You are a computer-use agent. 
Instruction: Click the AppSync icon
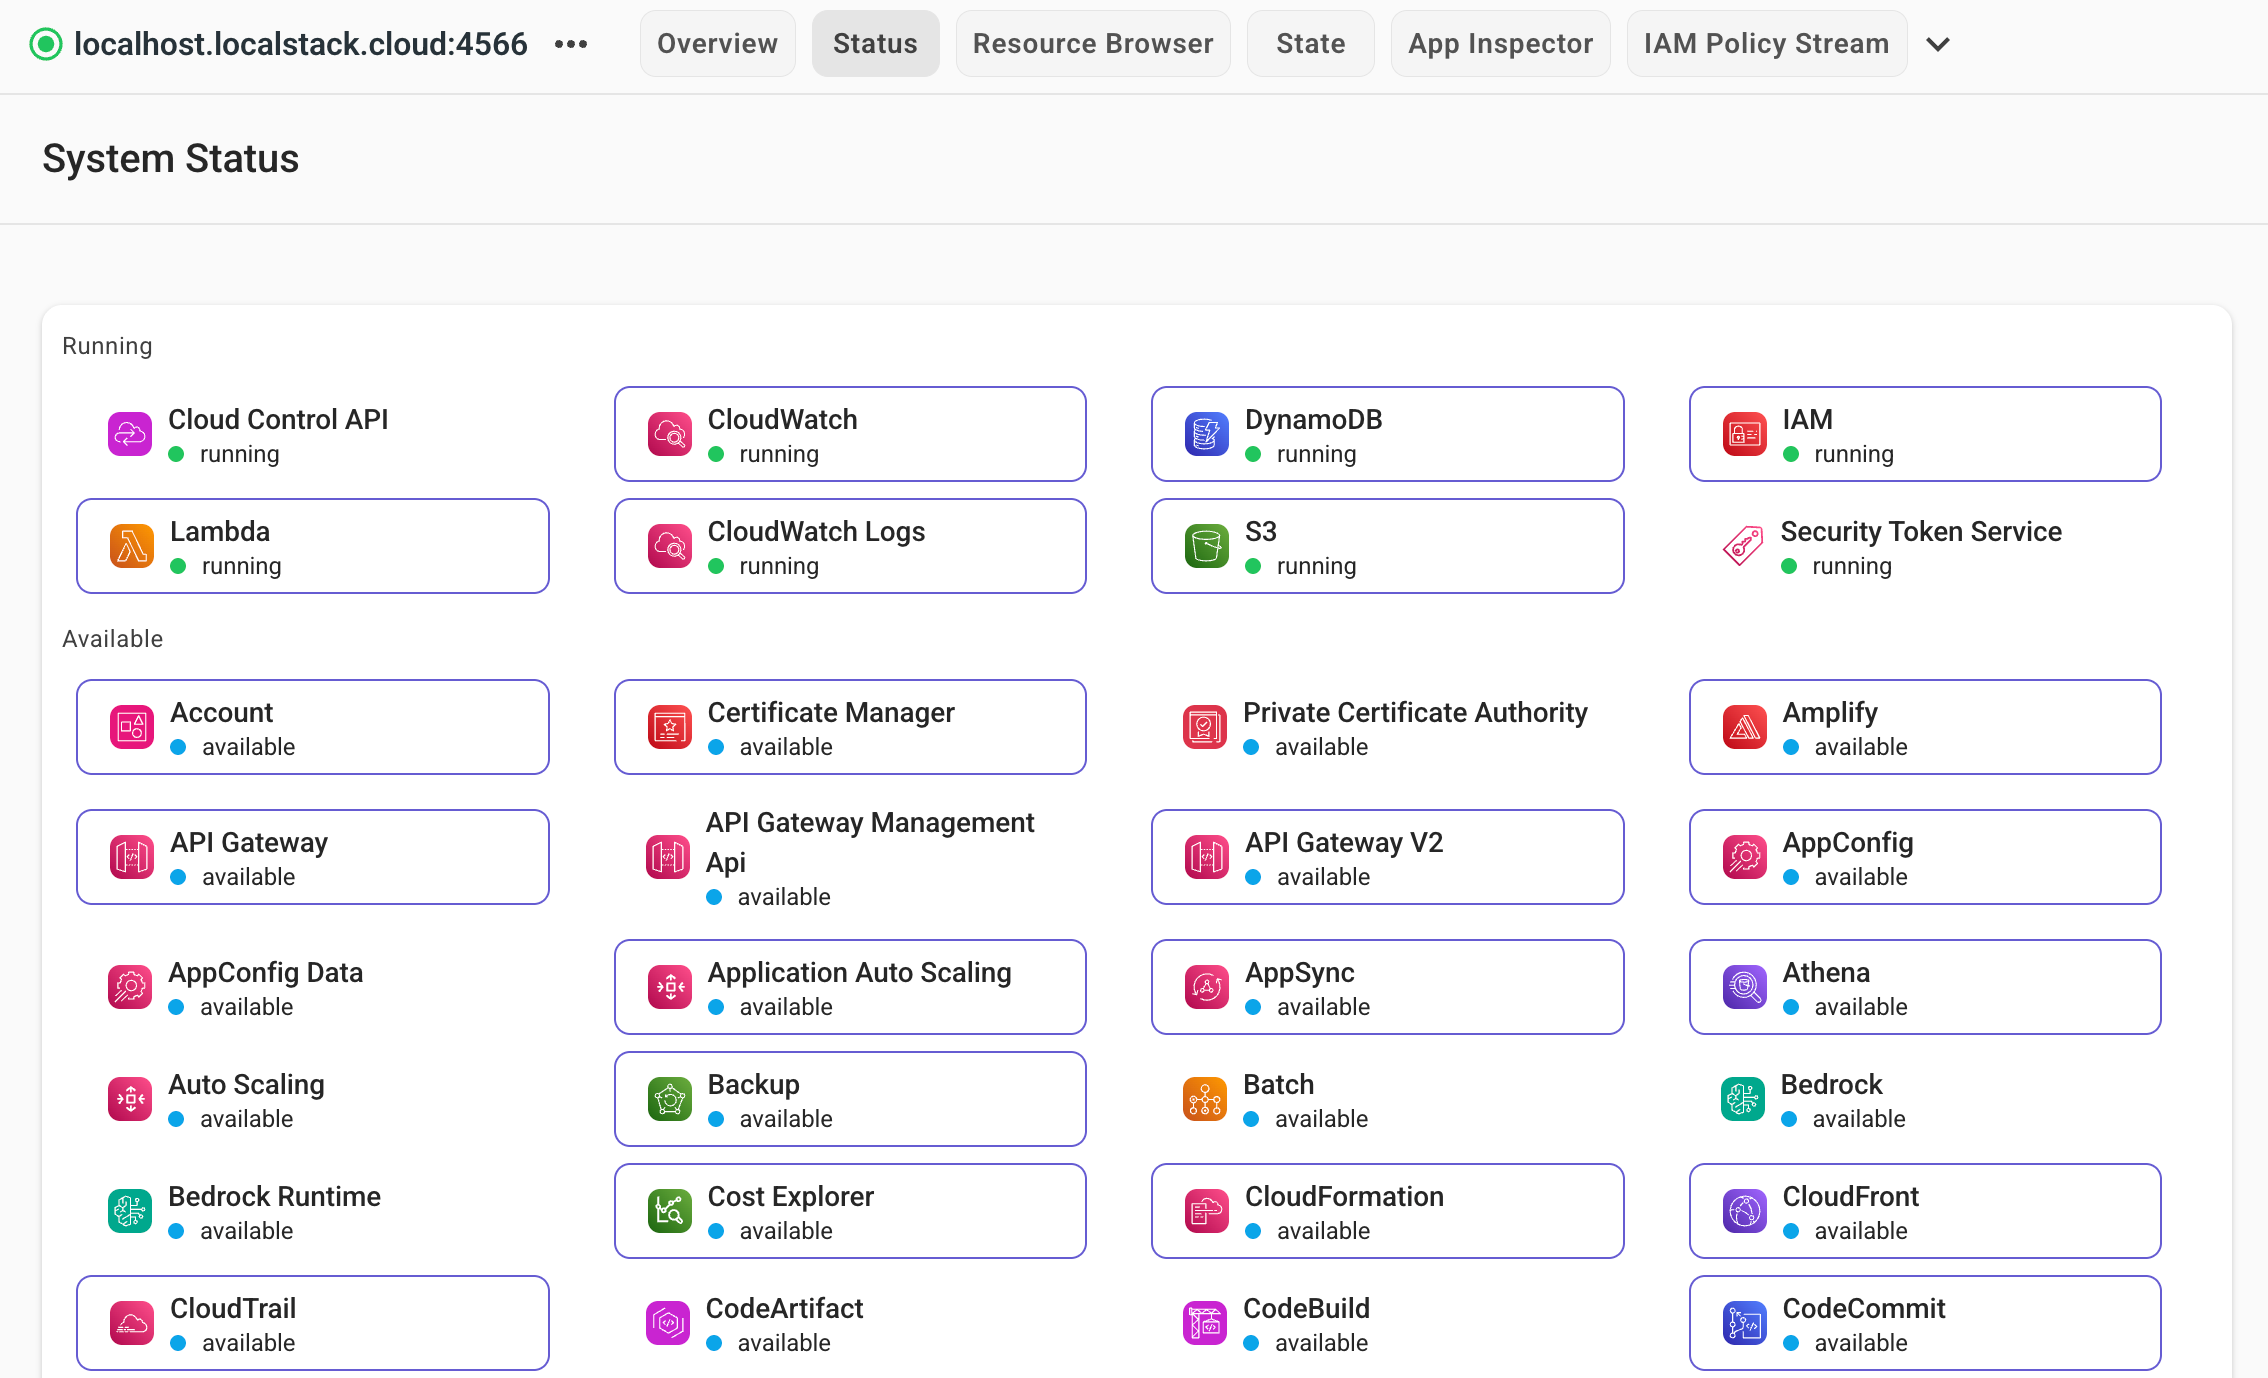coord(1207,987)
